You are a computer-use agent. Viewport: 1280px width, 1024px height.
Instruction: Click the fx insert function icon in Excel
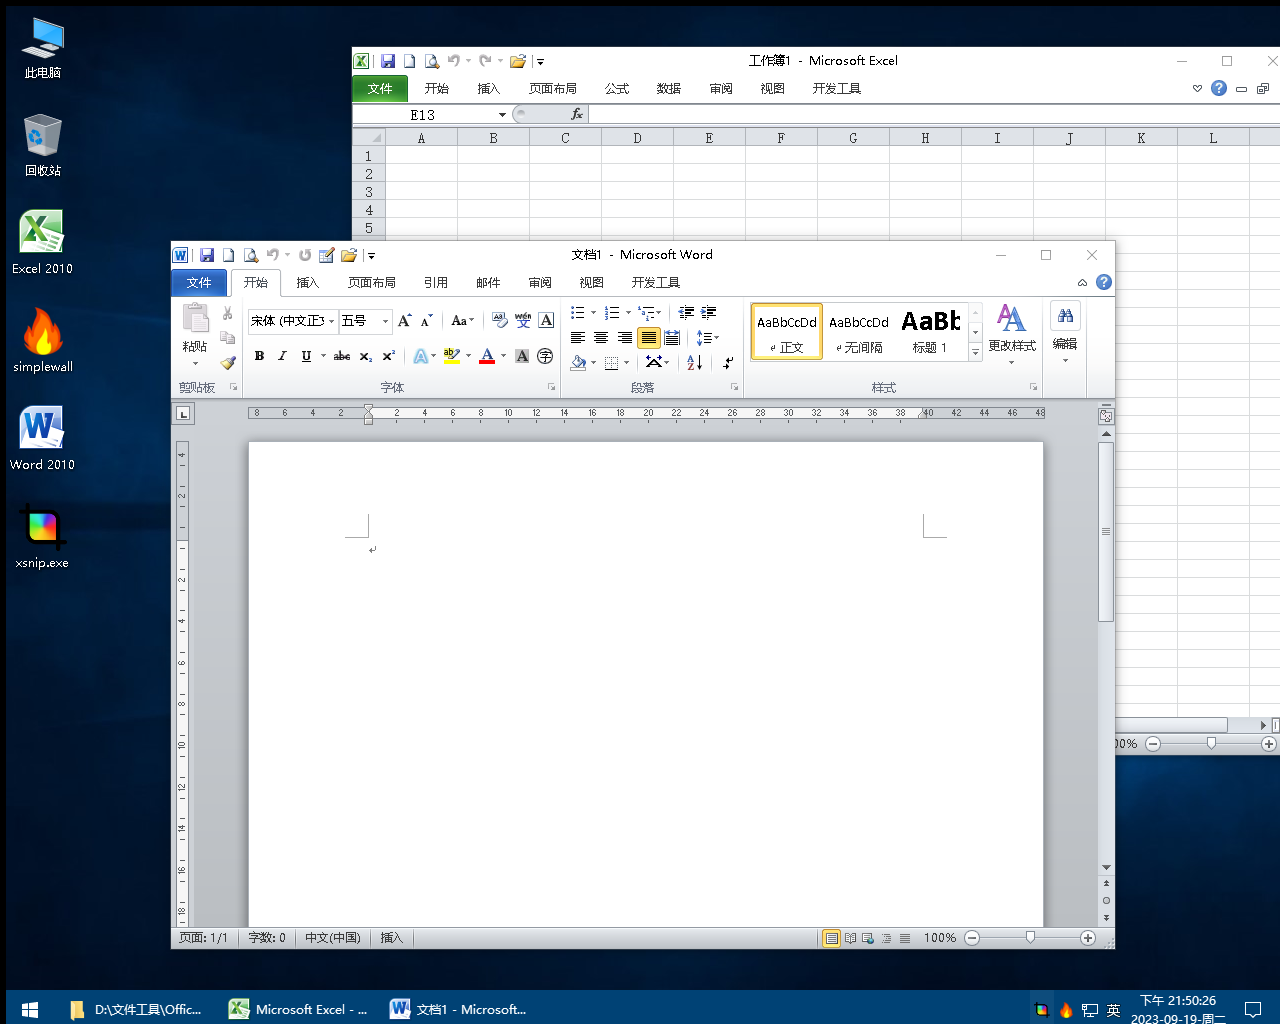click(577, 114)
